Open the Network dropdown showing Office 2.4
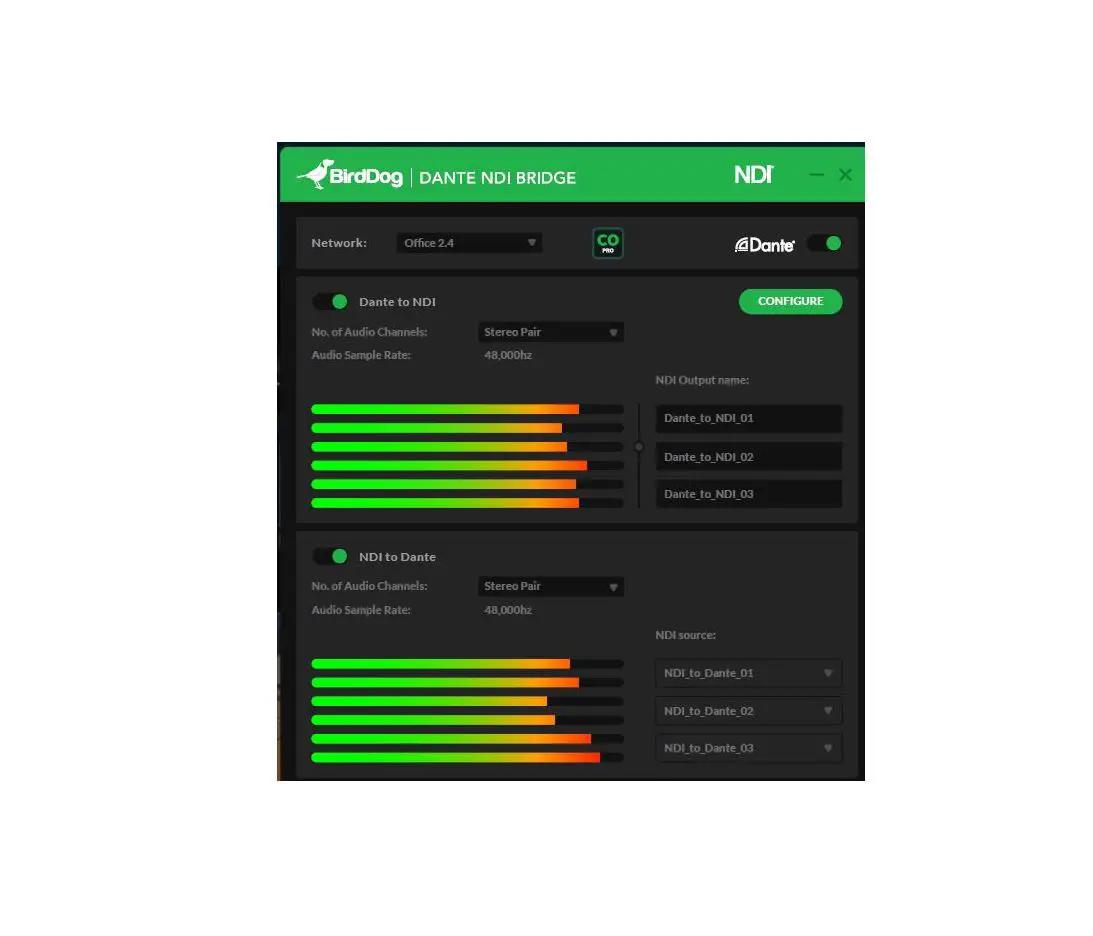Image resolution: width=1093 pixels, height=936 pixels. coord(468,242)
